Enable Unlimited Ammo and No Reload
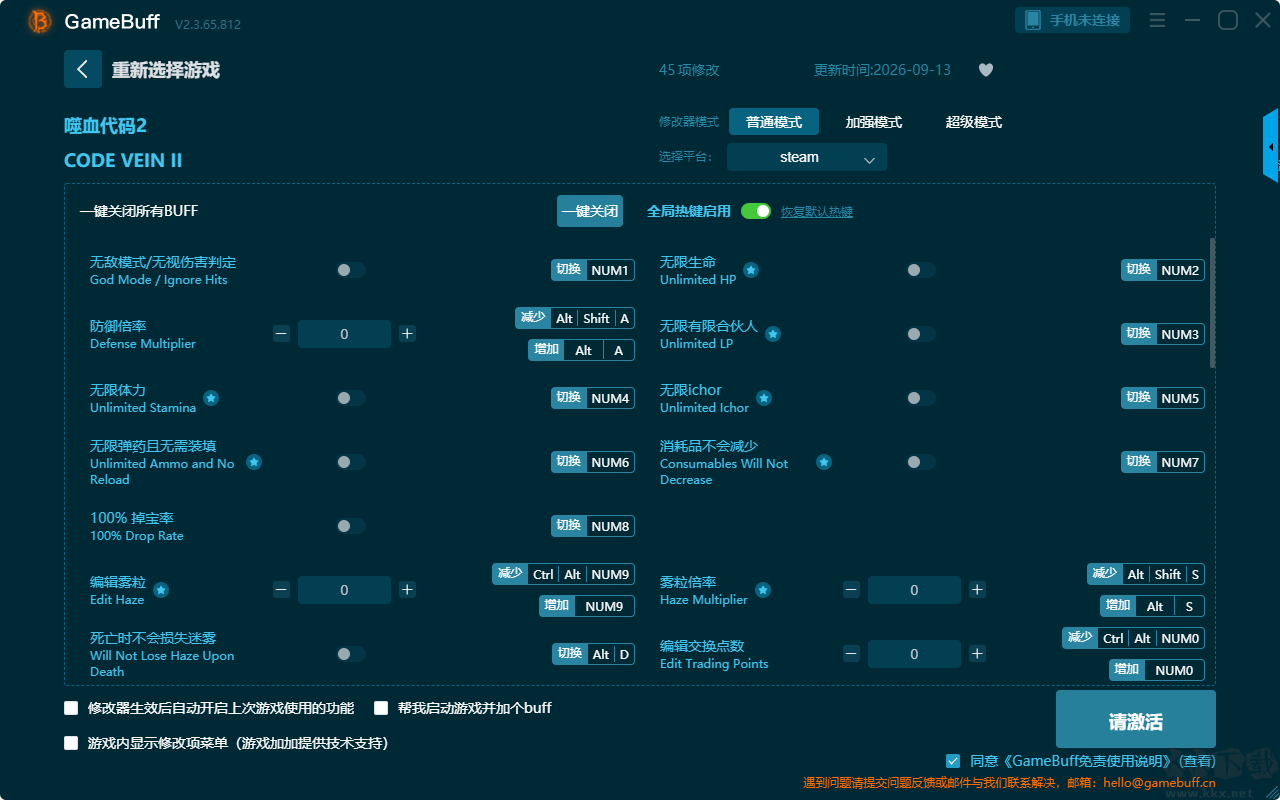 coord(351,462)
